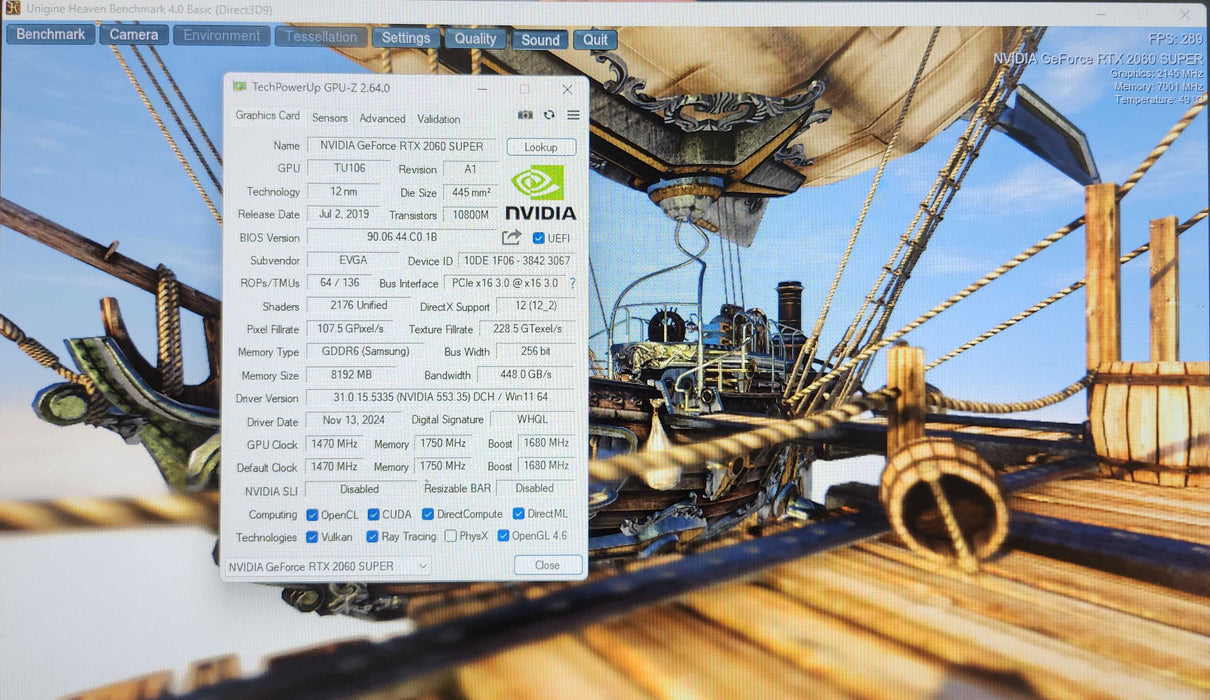Click the BIOS share/export arrow icon
The image size is (1210, 700).
coord(511,237)
